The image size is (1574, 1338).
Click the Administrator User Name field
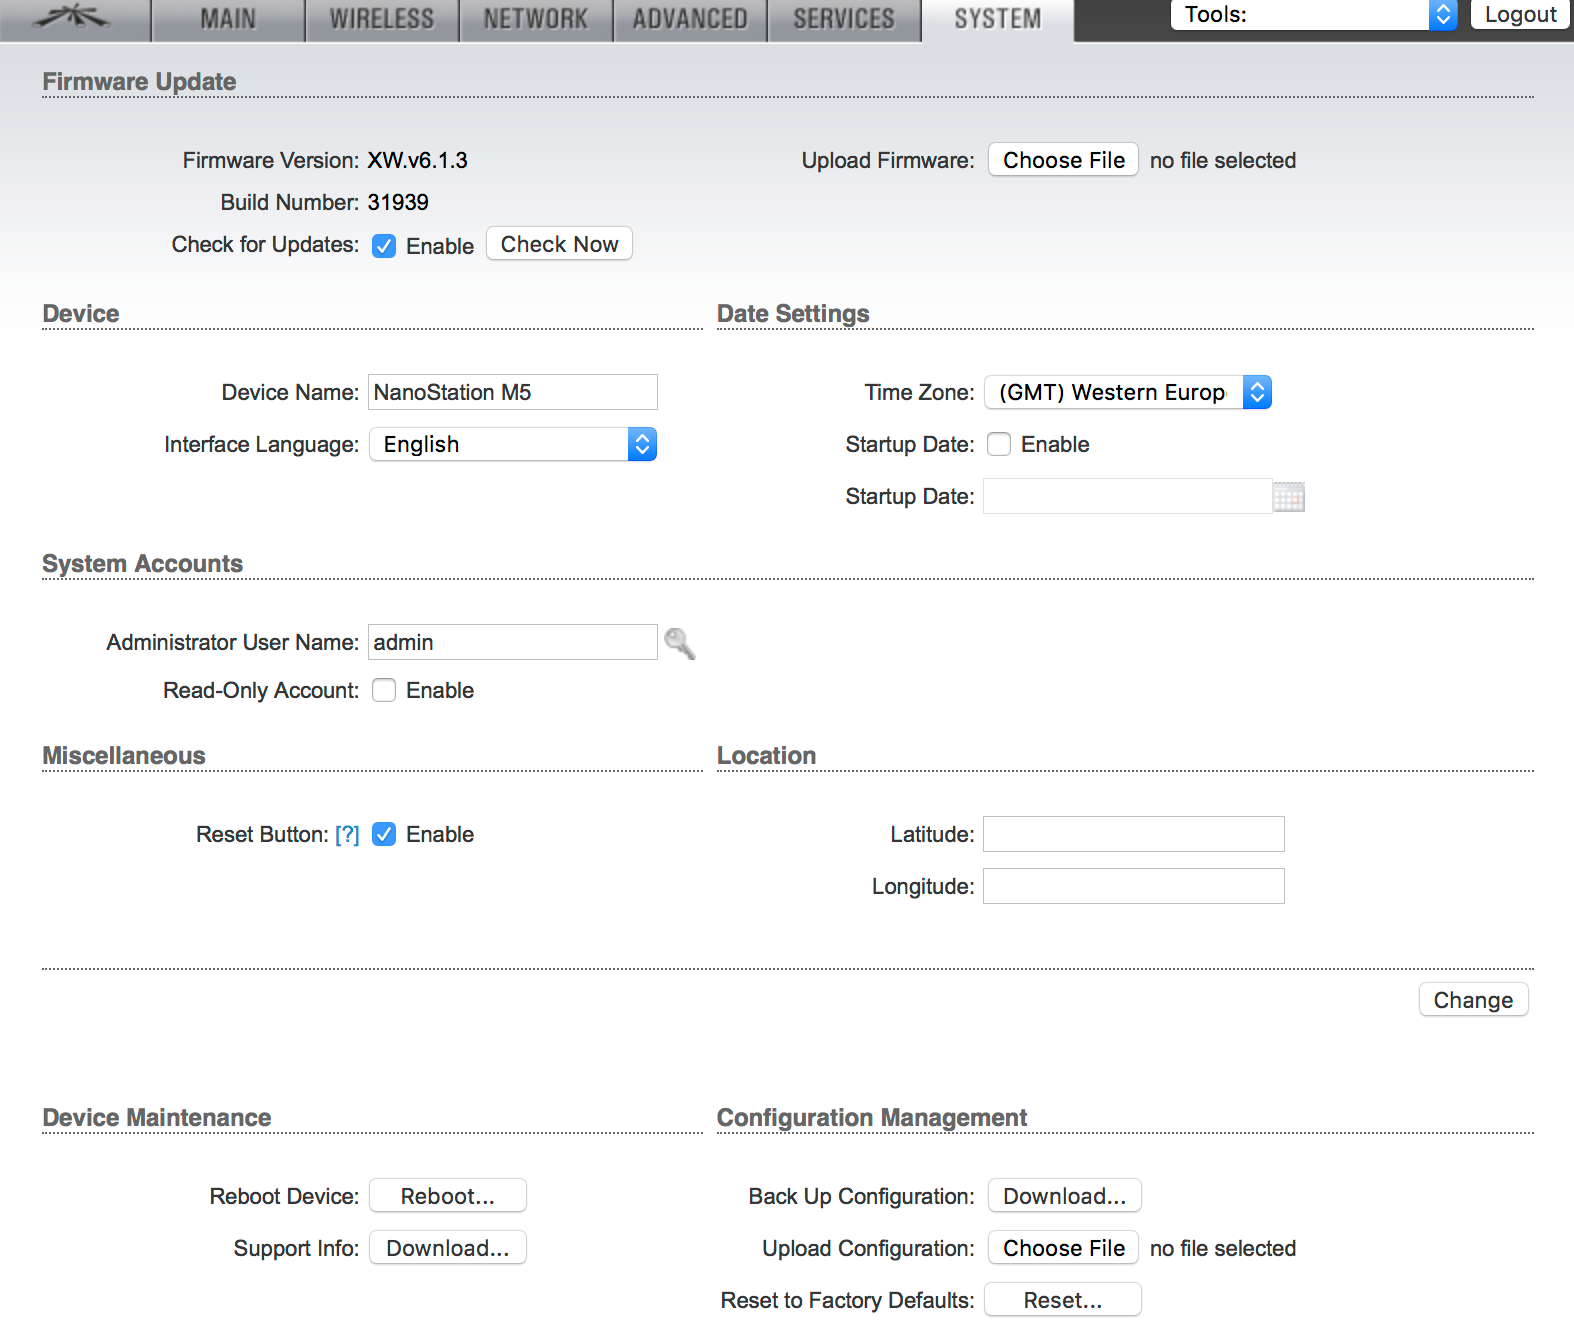click(513, 642)
